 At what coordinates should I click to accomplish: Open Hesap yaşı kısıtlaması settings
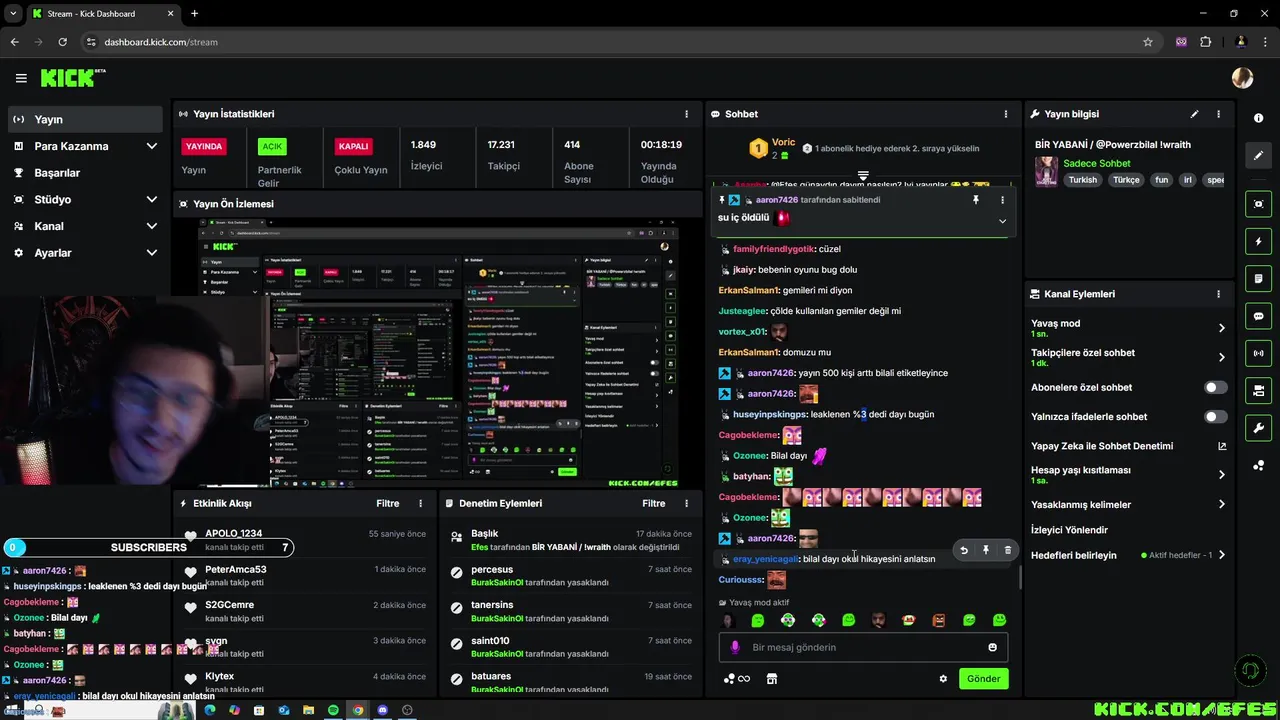point(1128,474)
